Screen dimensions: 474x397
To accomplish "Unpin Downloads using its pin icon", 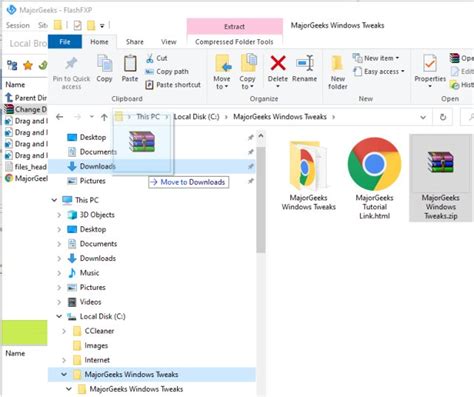I will pos(251,166).
